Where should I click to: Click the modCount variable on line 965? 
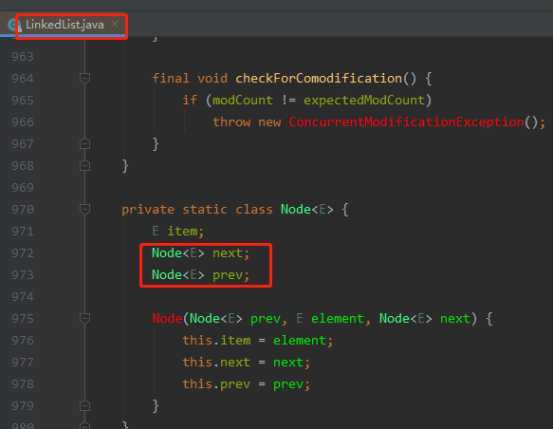coord(242,100)
